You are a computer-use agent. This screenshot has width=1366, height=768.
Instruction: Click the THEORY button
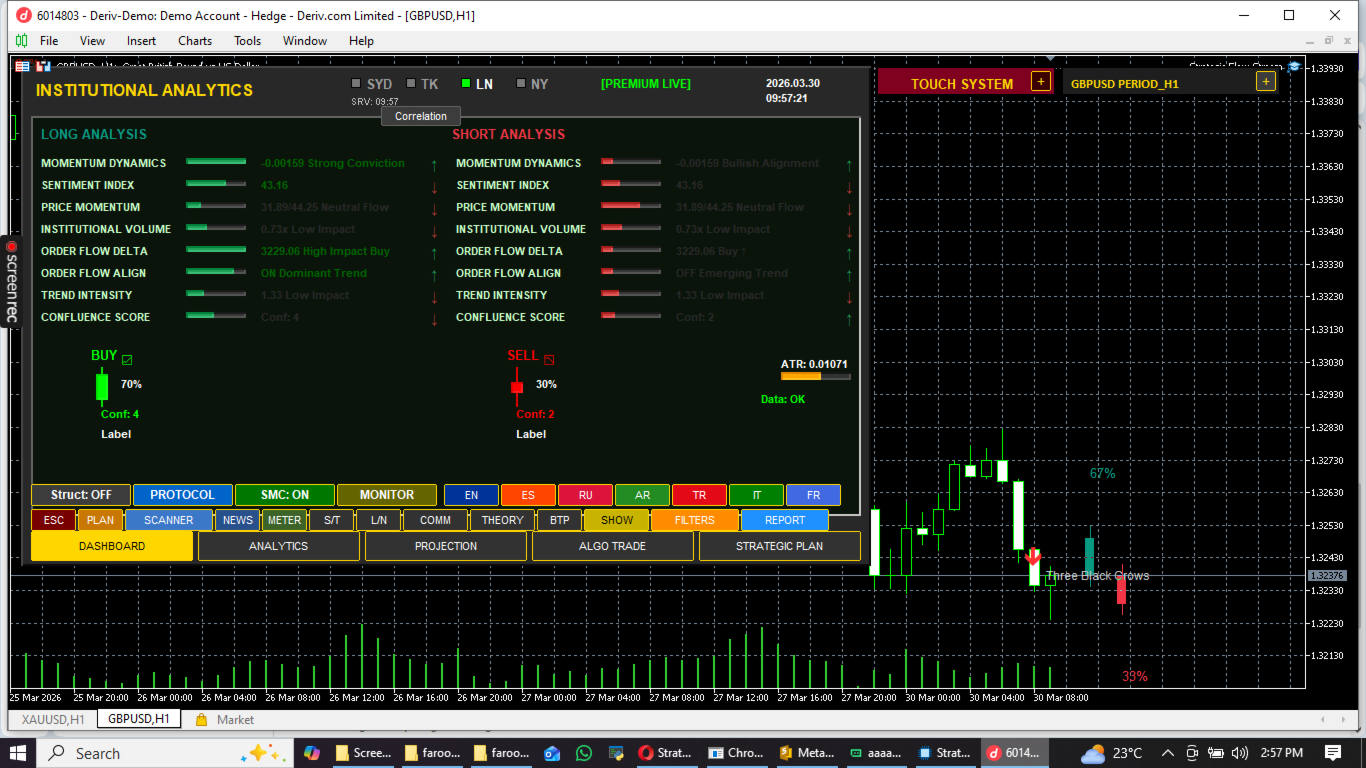click(x=502, y=520)
